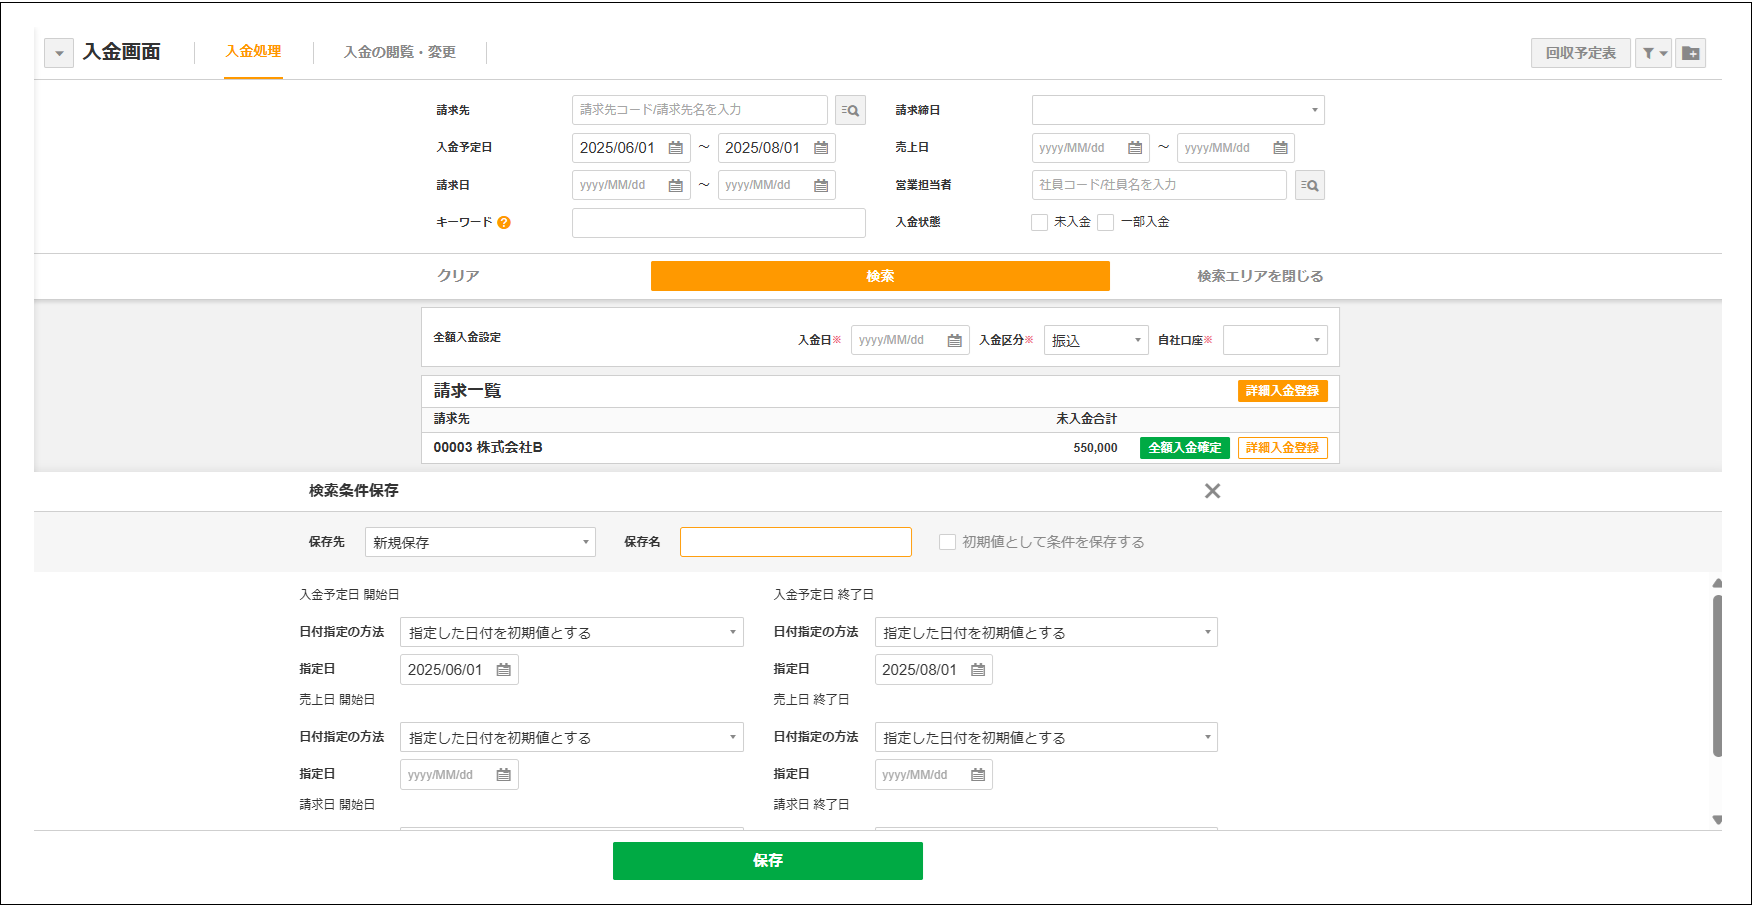Click the 保存名 input field
This screenshot has height=905, width=1752.
(795, 542)
